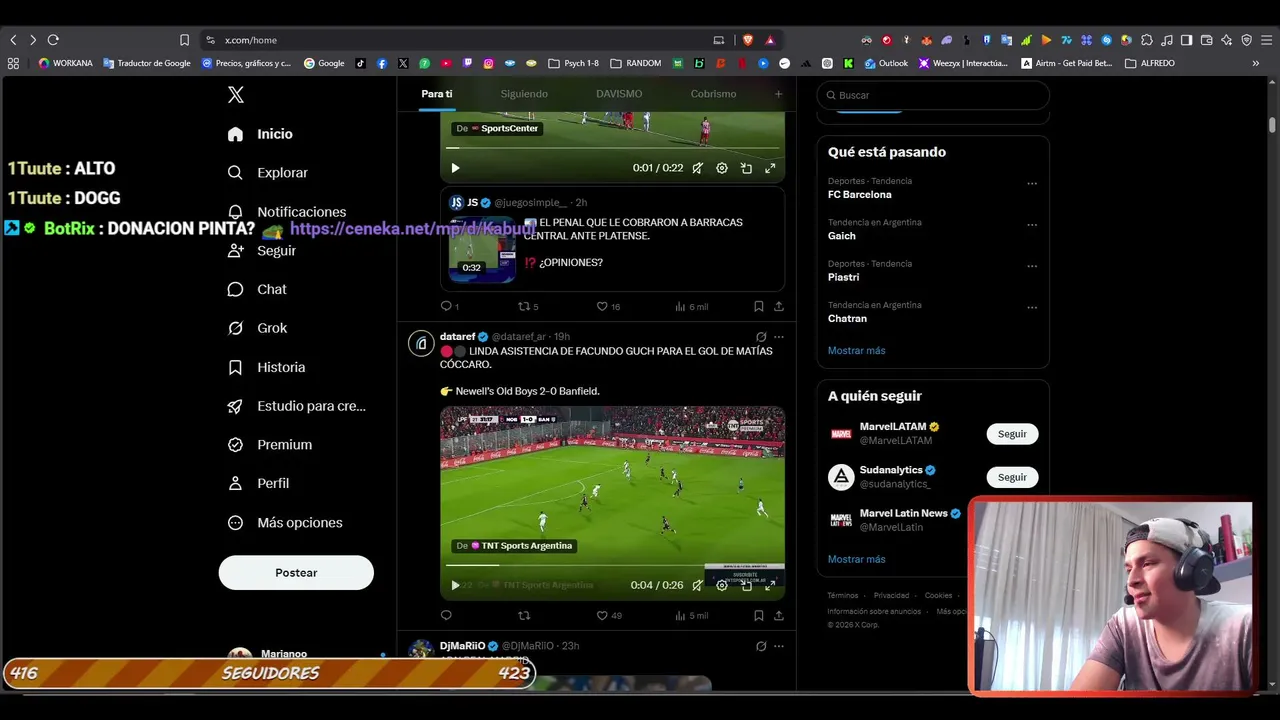
Task: Bookmark this page in the address bar
Action: pyautogui.click(x=184, y=40)
